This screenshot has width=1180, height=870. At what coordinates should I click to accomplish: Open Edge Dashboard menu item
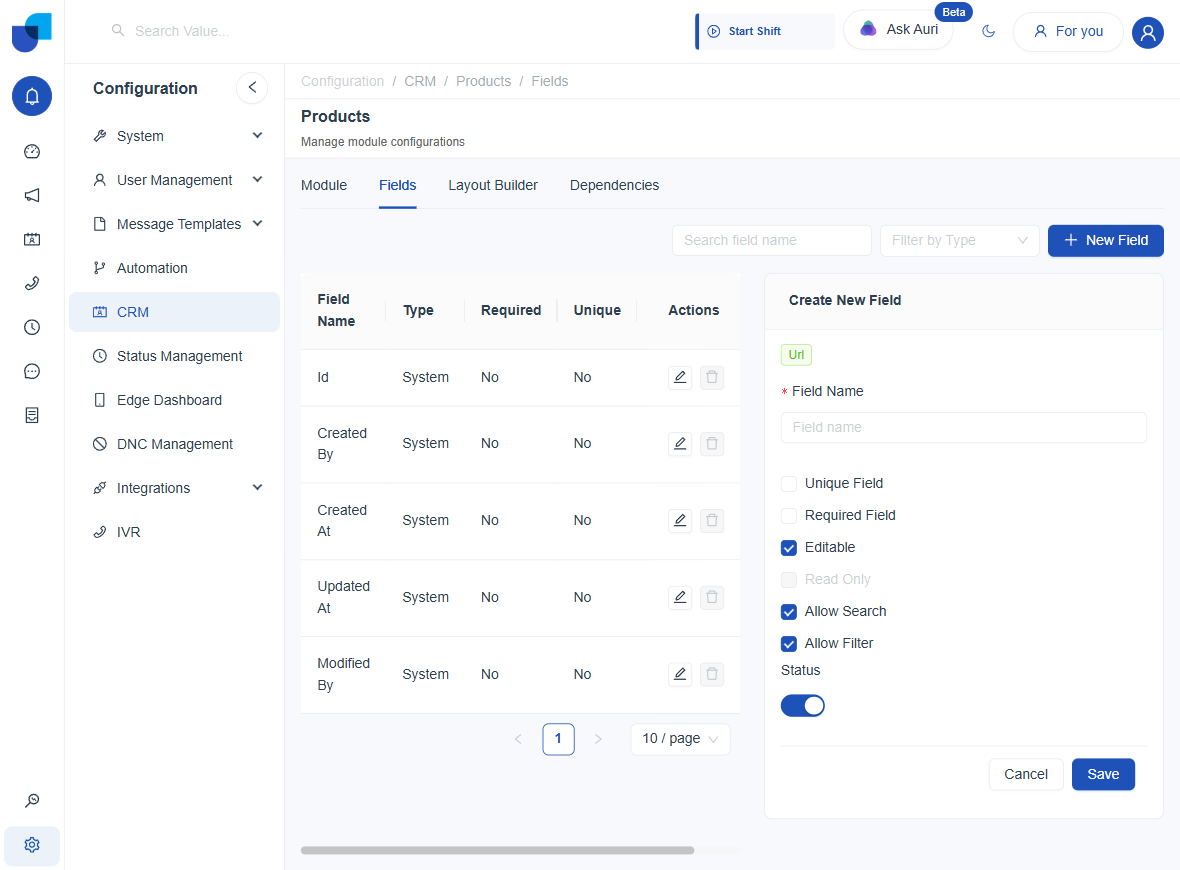coord(174,400)
